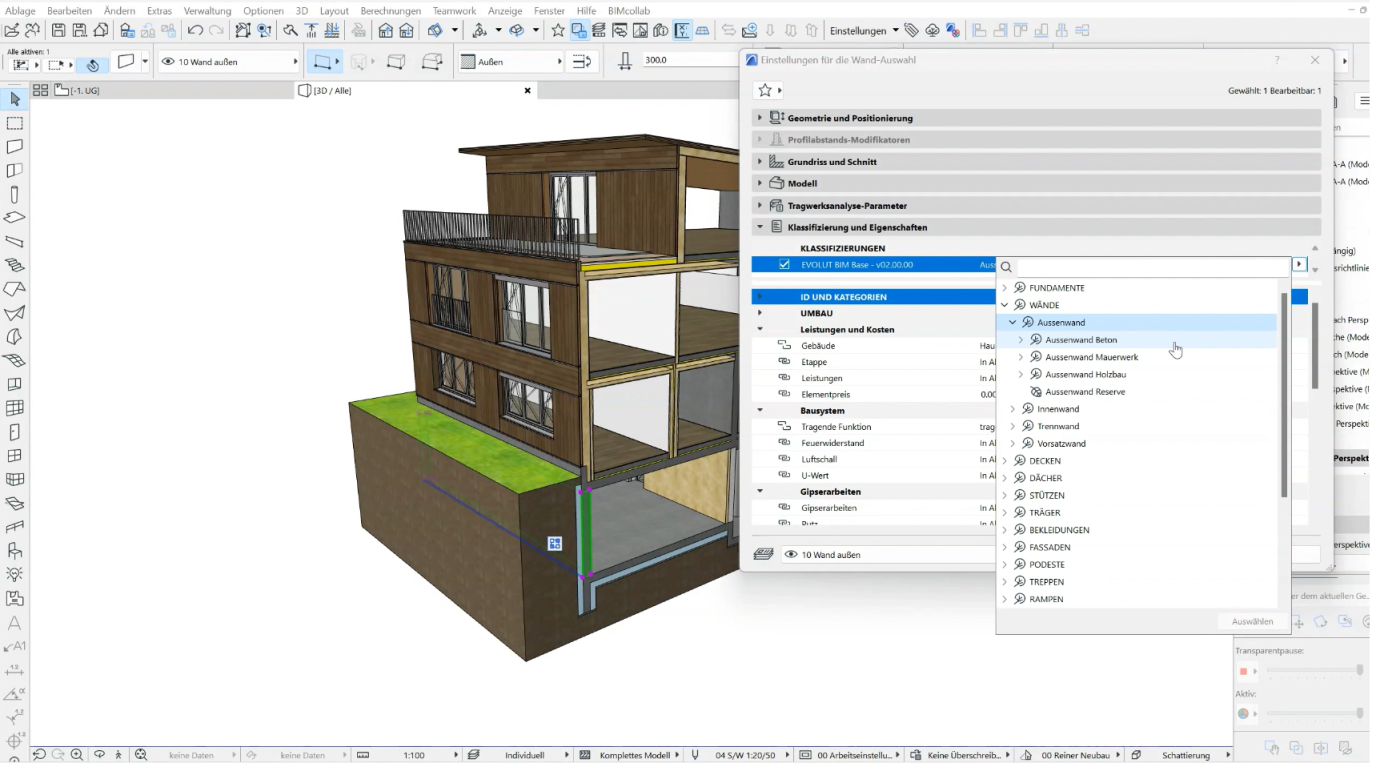Select Aussenwand Mauerwerk classification
This screenshot has width=1376, height=763.
click(x=1091, y=357)
